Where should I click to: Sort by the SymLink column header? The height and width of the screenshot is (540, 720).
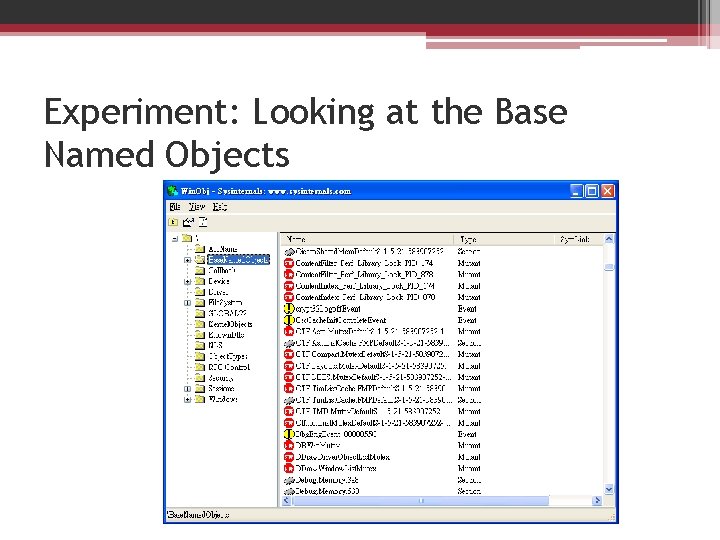(x=579, y=239)
